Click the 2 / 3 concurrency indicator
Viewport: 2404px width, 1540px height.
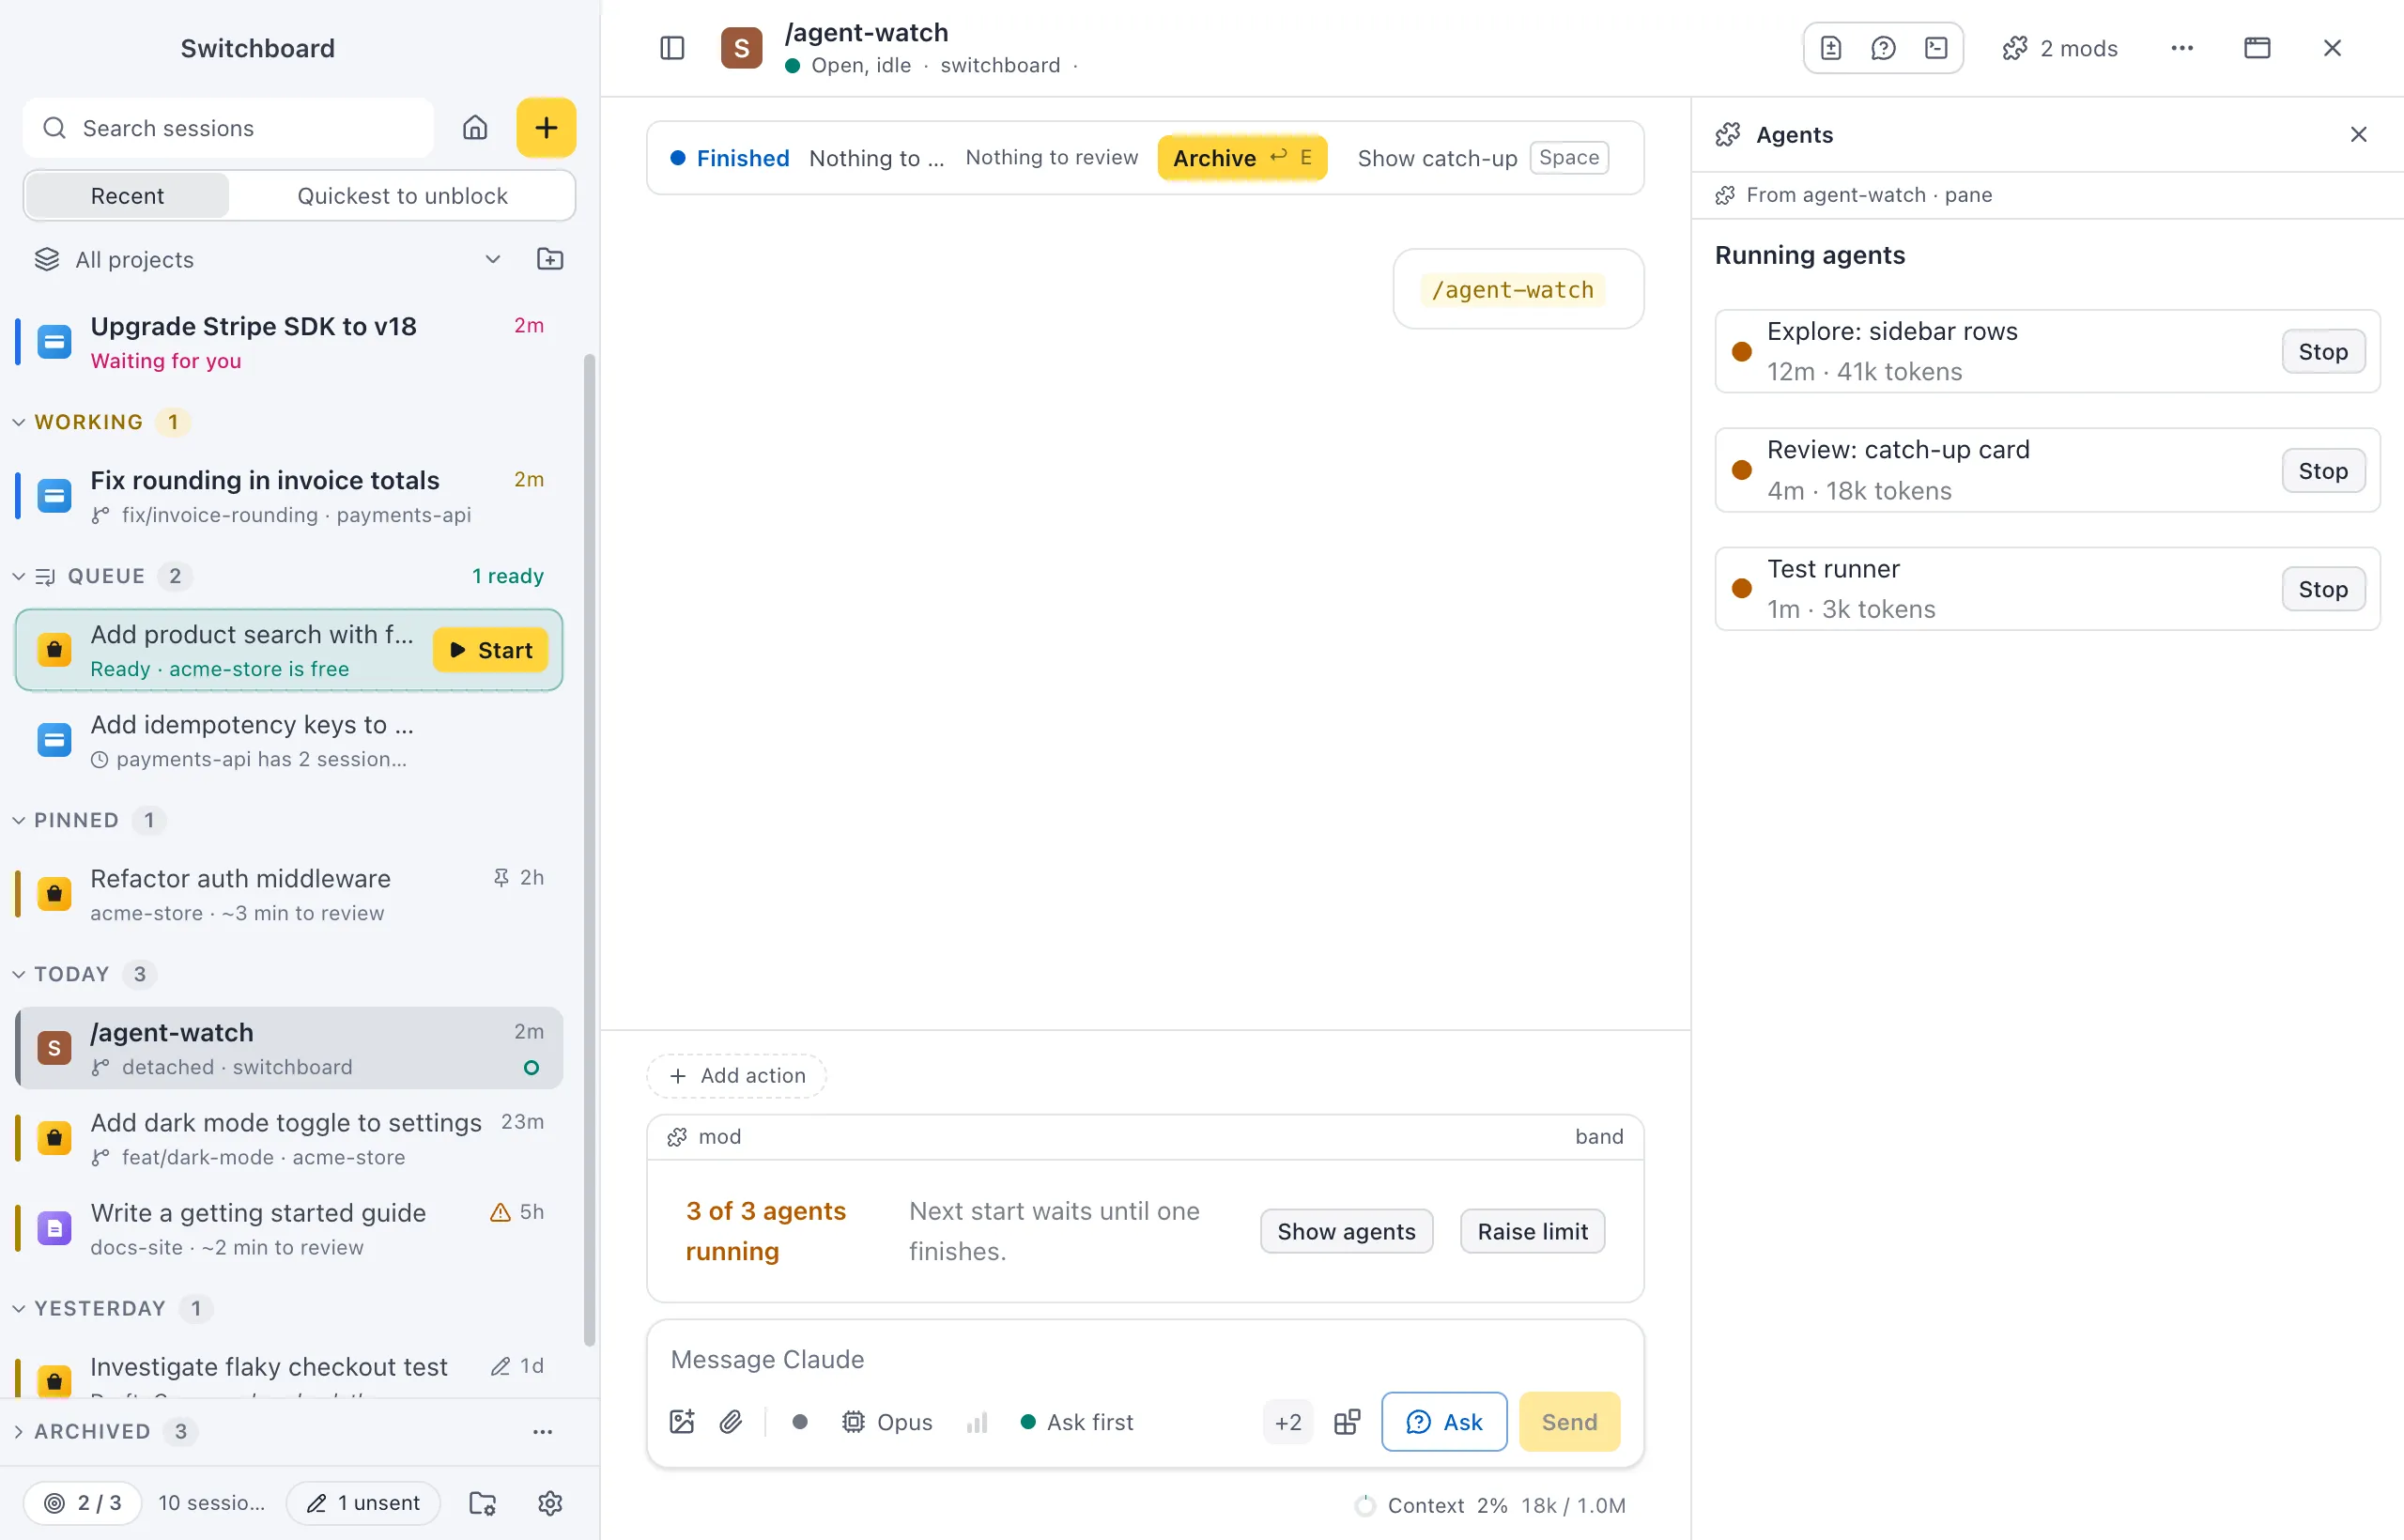click(x=82, y=1503)
